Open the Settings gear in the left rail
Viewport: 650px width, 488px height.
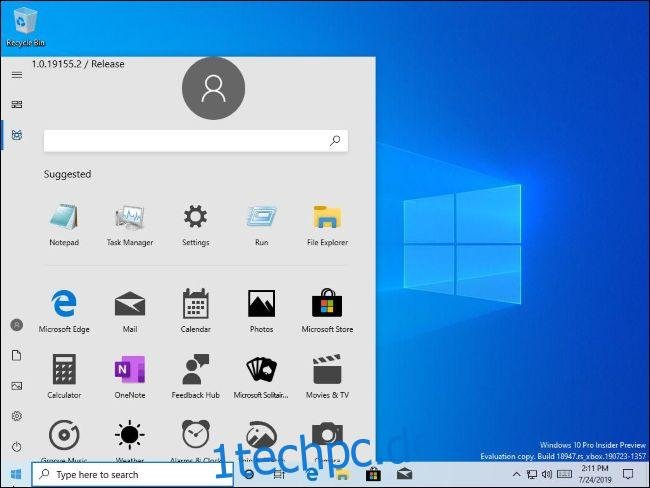(x=17, y=416)
